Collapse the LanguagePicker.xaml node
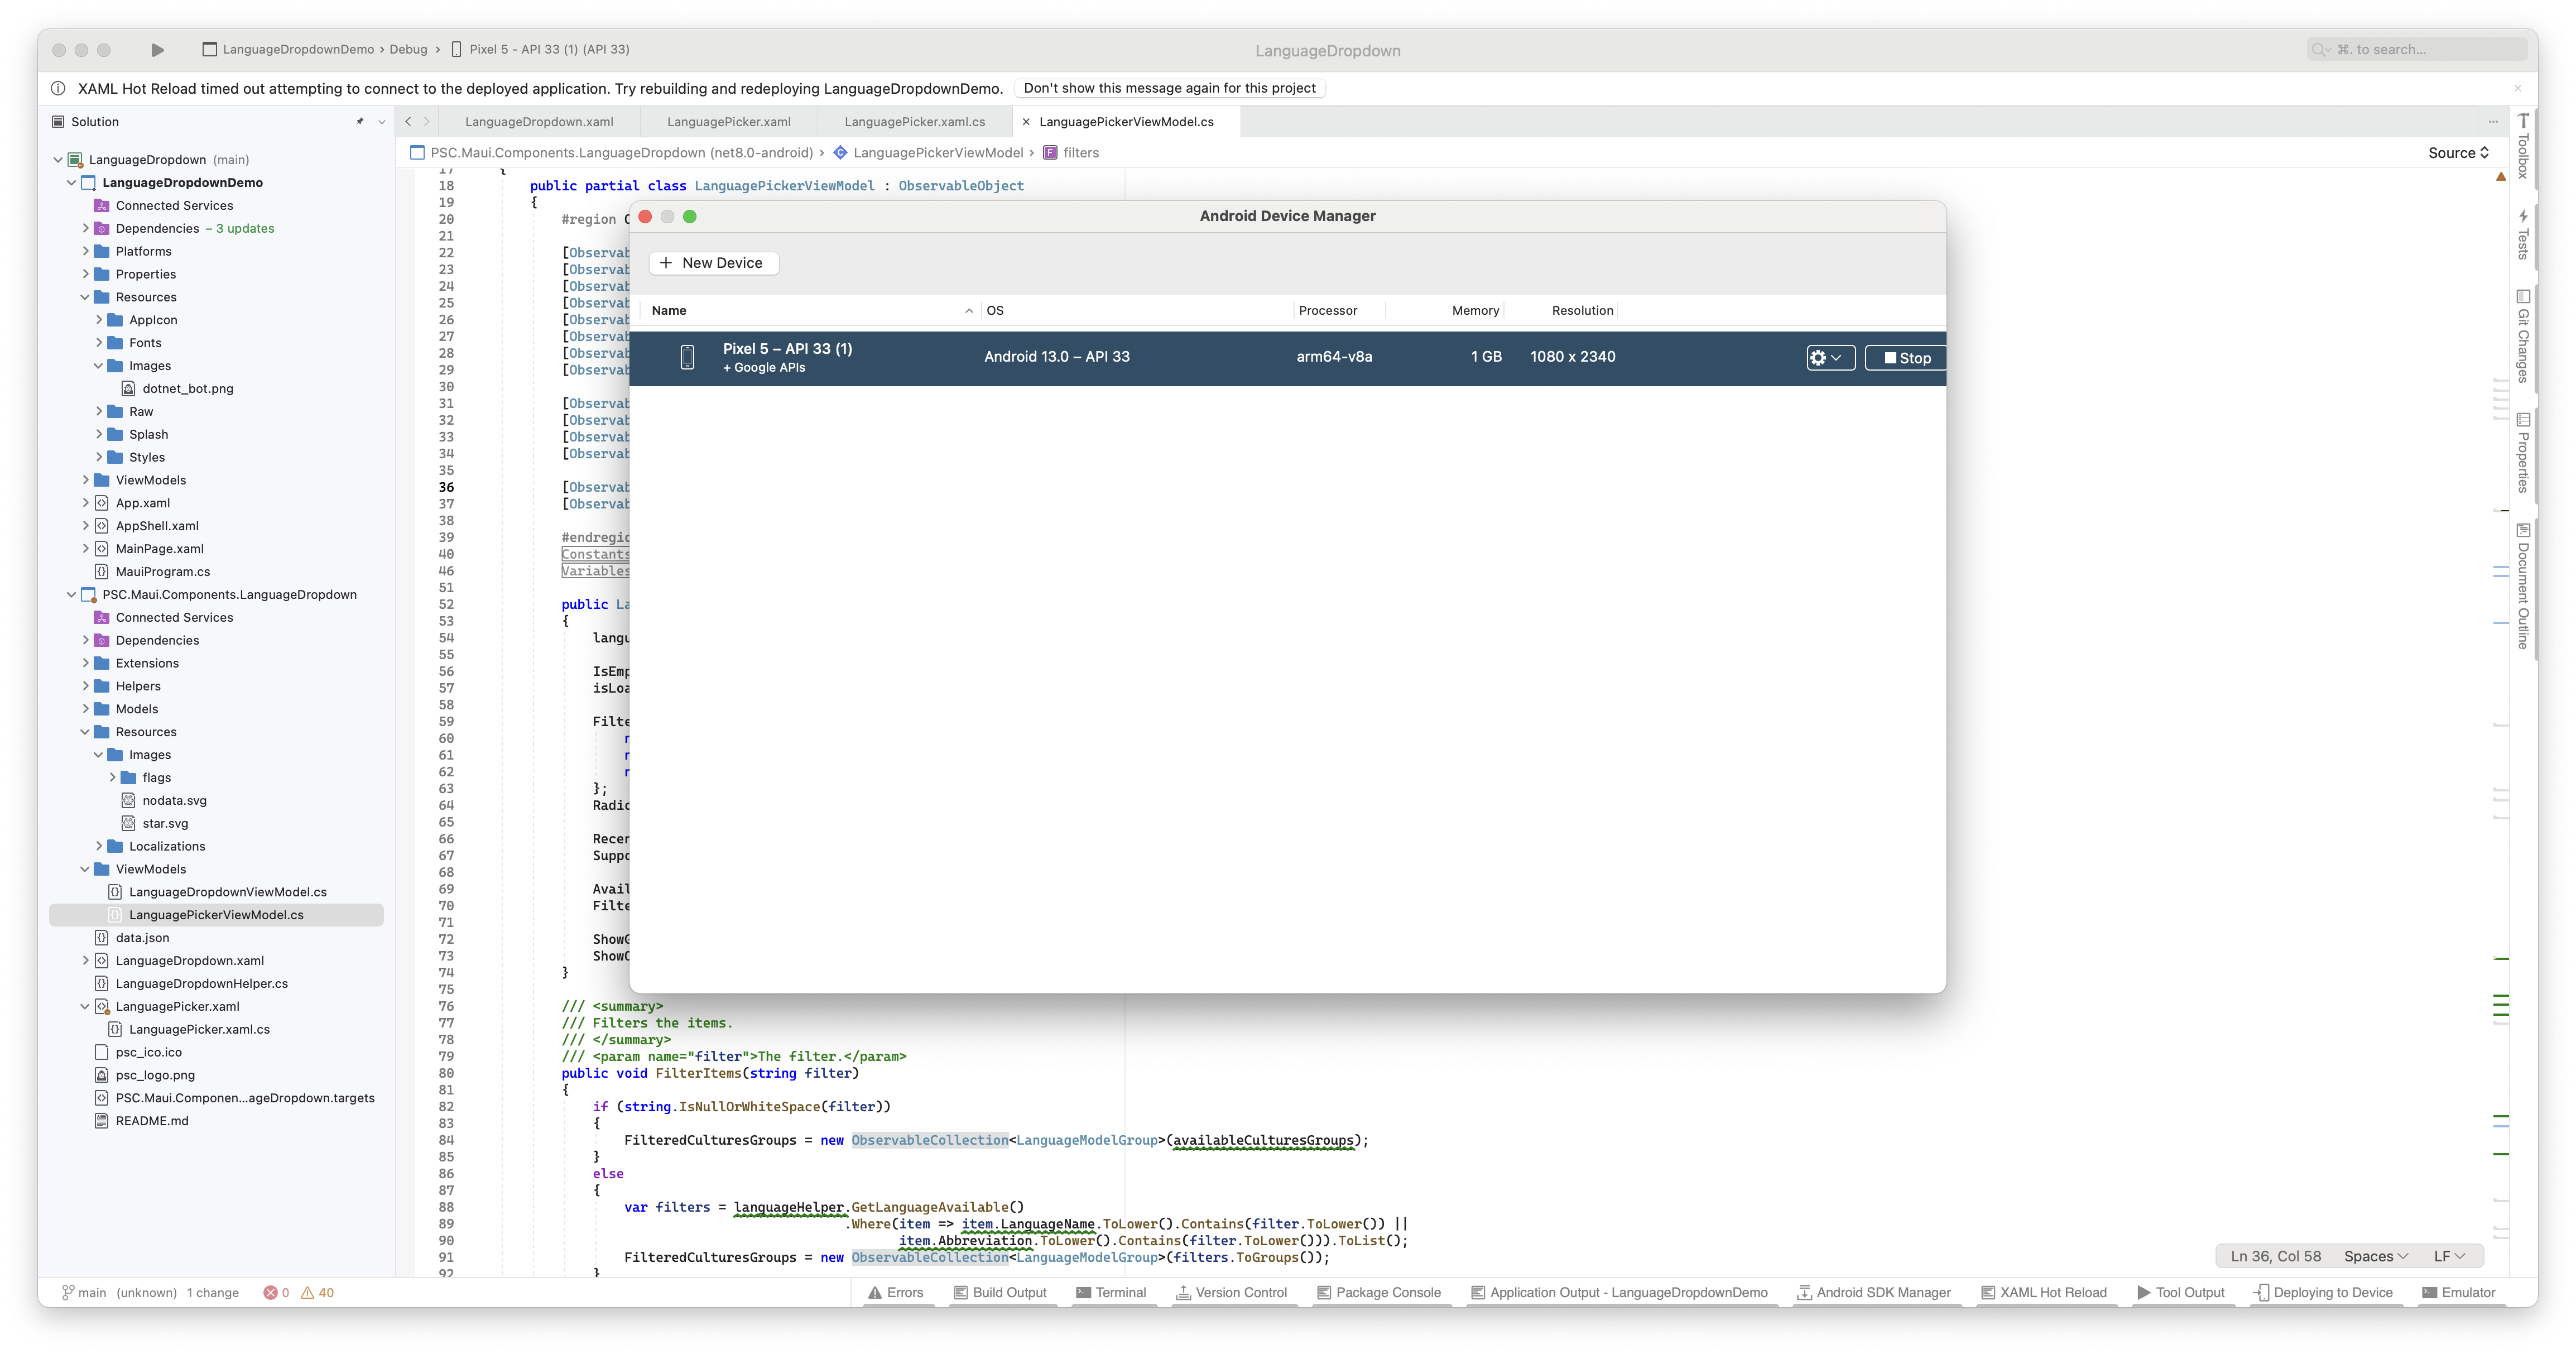2576x1354 pixels. click(85, 1007)
